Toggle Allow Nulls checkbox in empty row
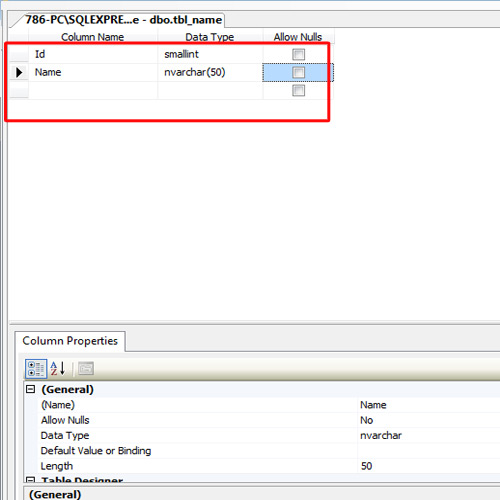This screenshot has width=500, height=500. [298, 90]
